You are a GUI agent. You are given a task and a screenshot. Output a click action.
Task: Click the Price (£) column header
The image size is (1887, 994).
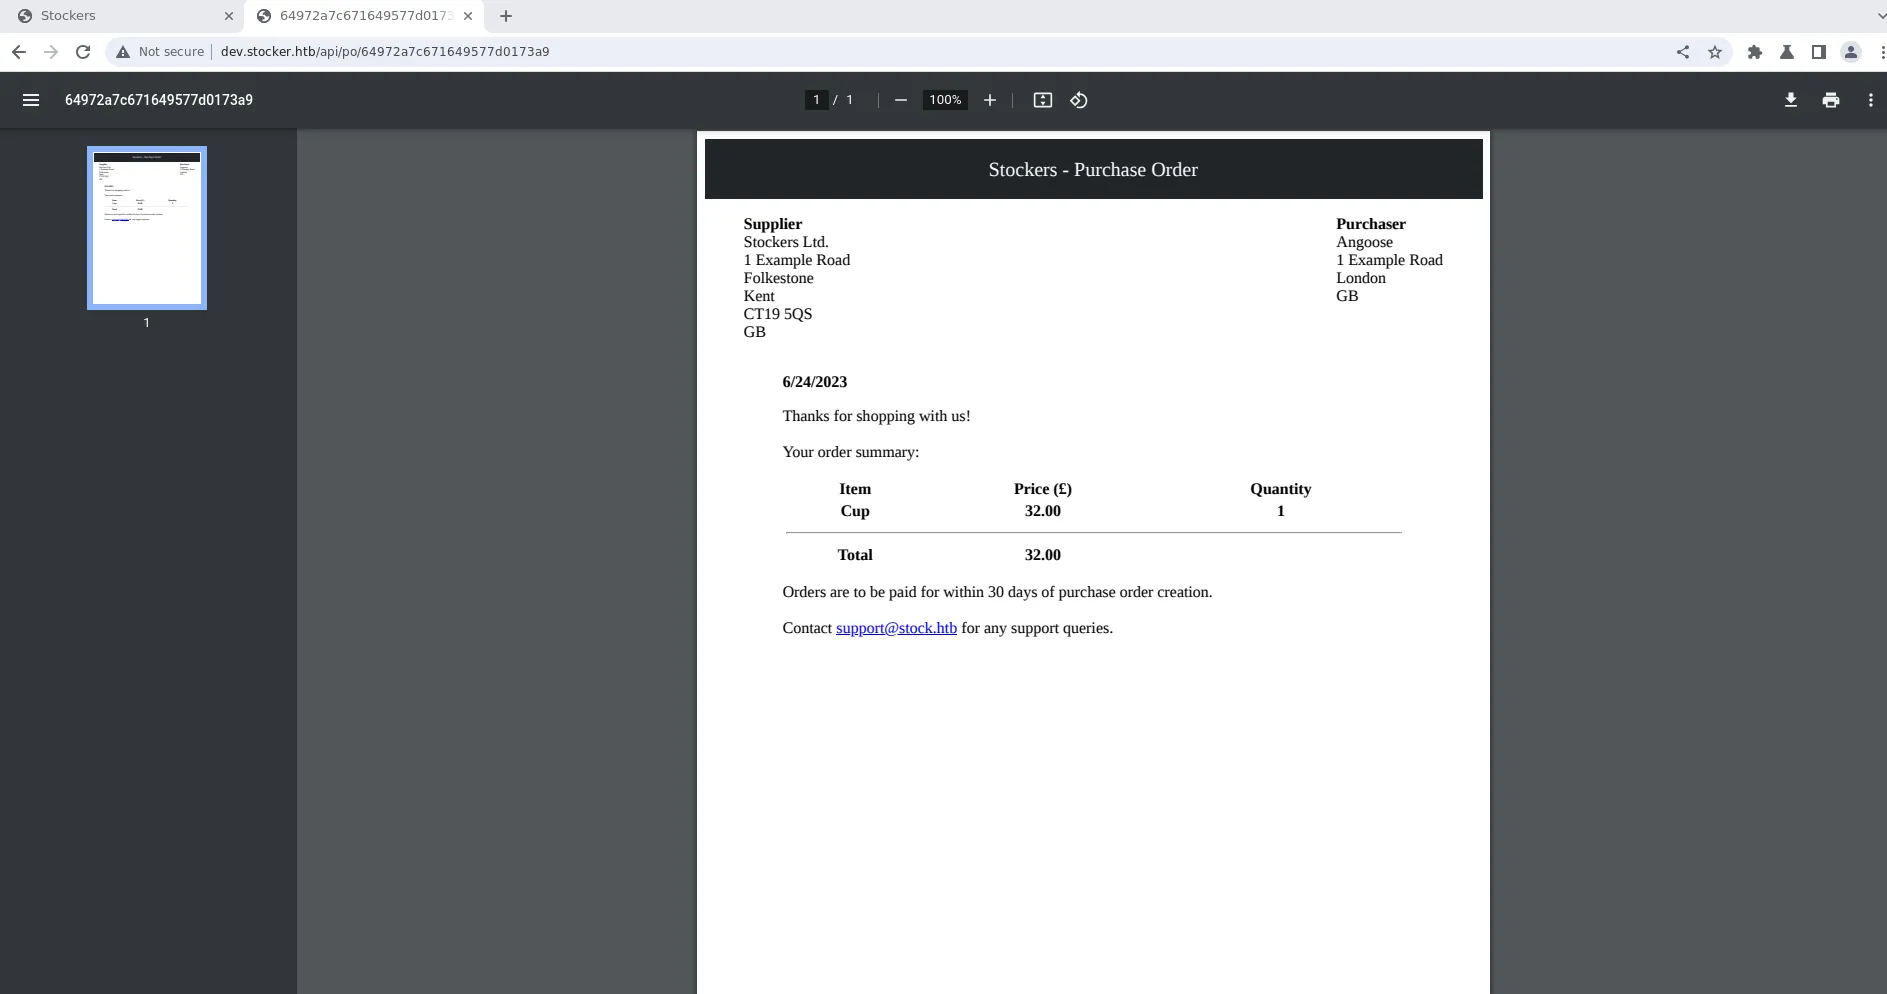coord(1043,489)
